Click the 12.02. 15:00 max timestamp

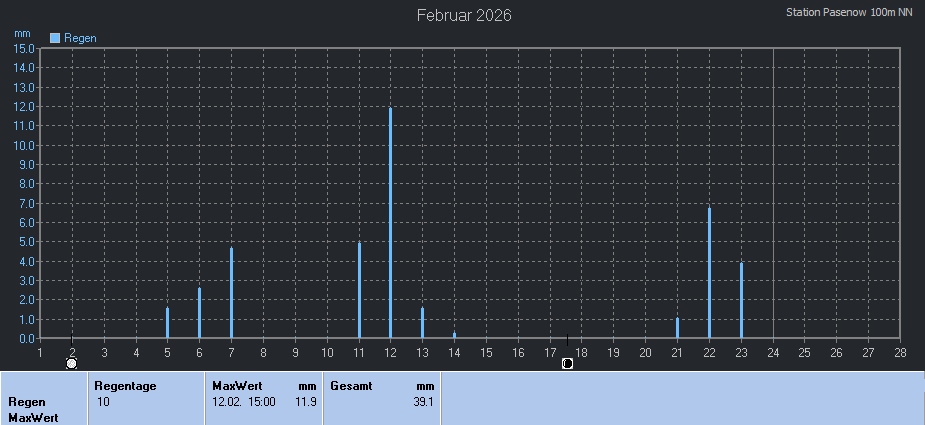point(244,402)
